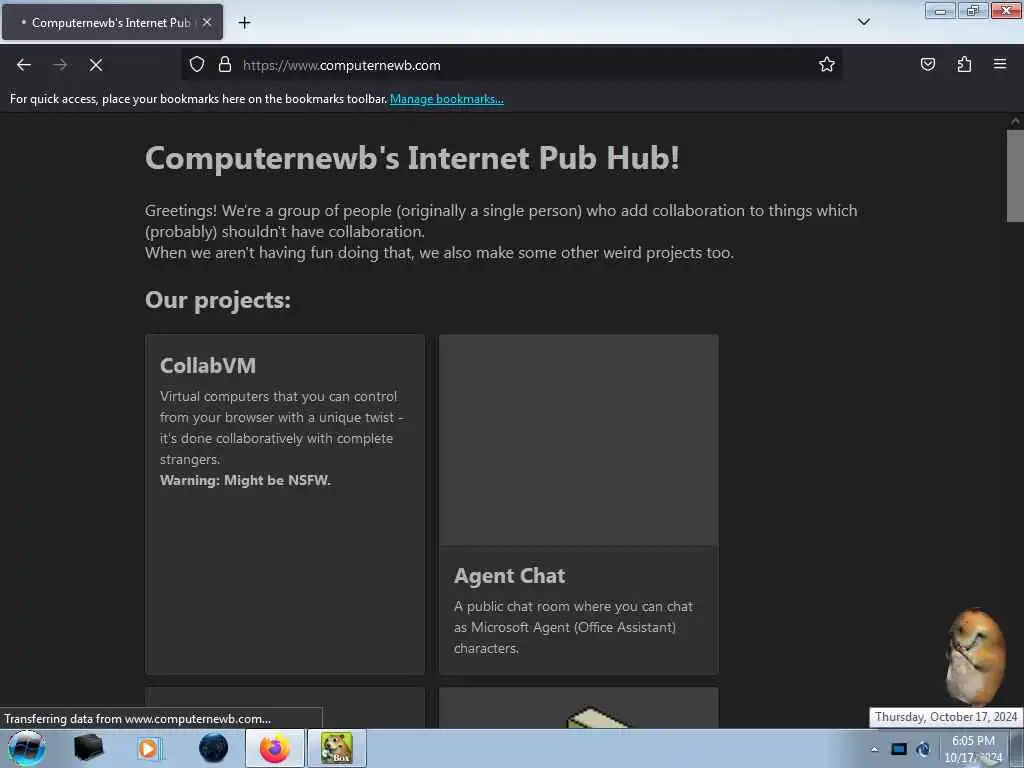Click the Our projects heading
The width and height of the screenshot is (1024, 768).
[217, 300]
